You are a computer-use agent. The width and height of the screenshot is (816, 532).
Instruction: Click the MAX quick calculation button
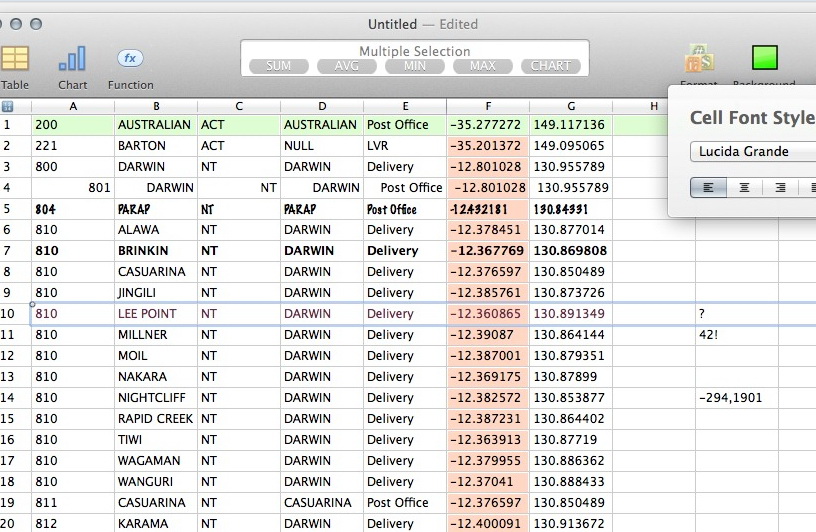click(x=483, y=66)
